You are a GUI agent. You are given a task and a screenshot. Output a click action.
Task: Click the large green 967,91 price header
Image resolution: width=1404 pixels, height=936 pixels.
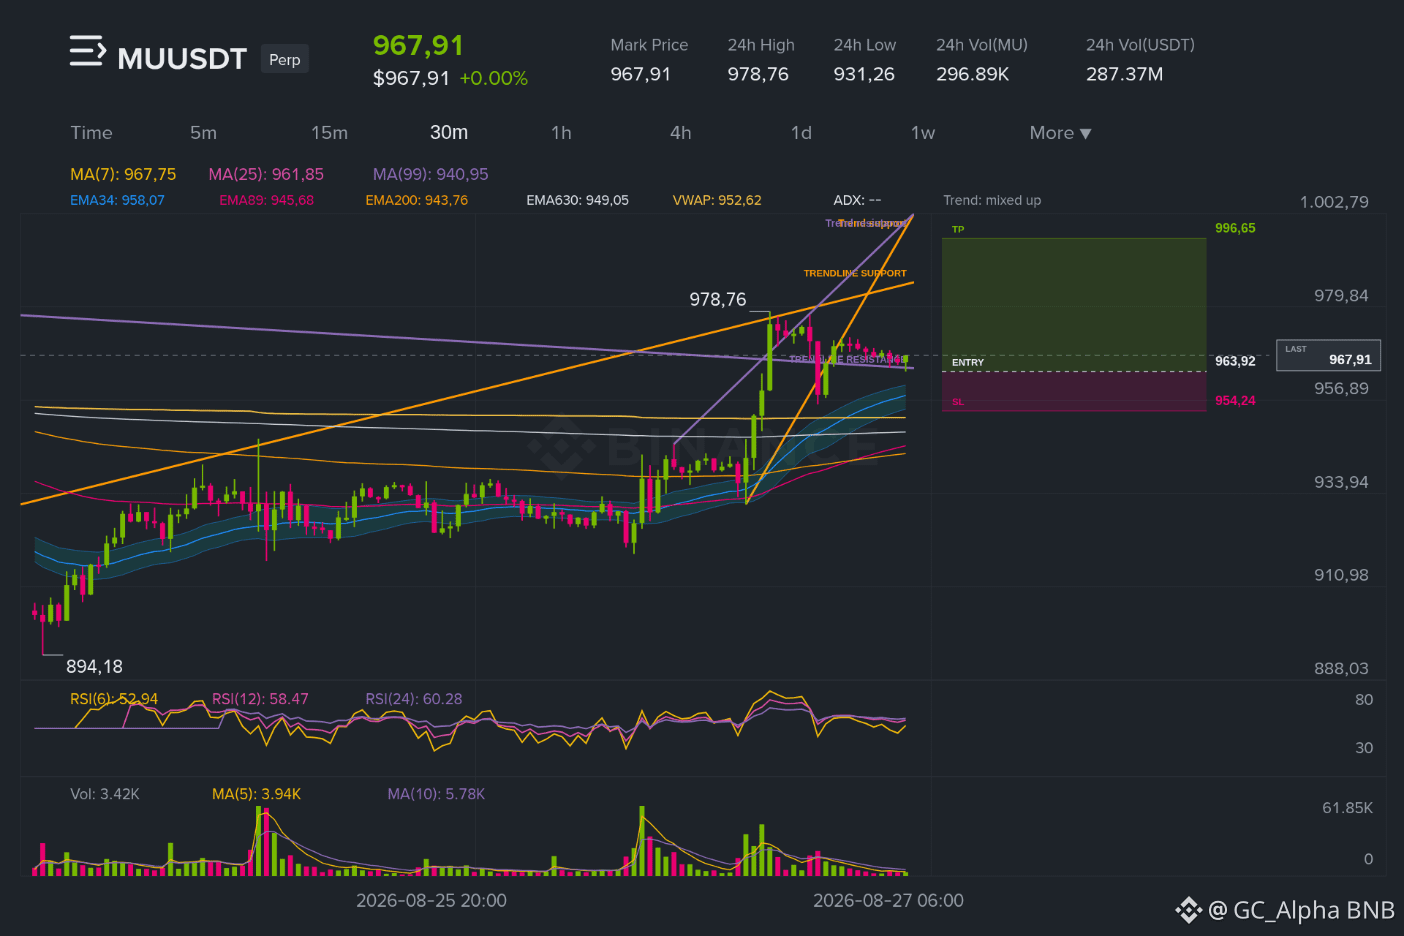[x=418, y=46]
